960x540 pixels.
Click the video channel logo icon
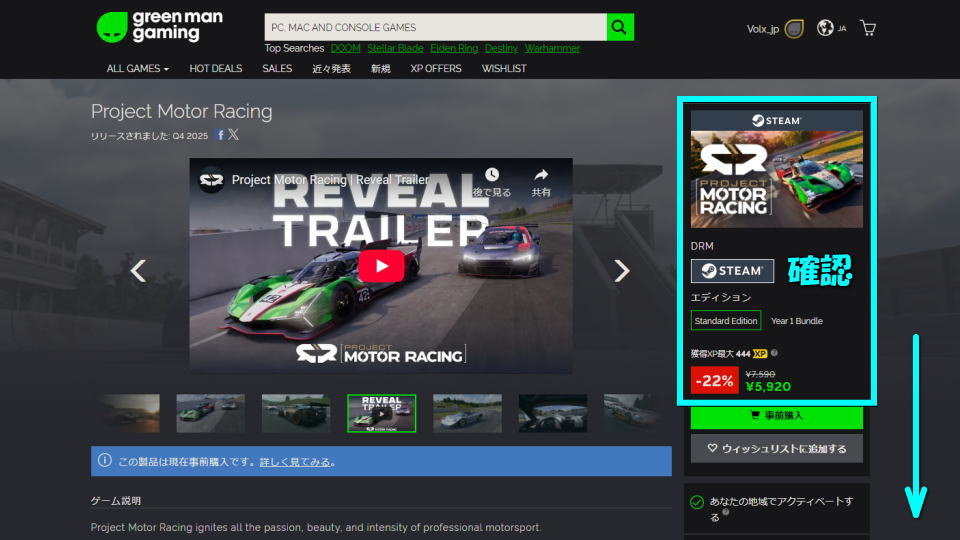tap(211, 180)
